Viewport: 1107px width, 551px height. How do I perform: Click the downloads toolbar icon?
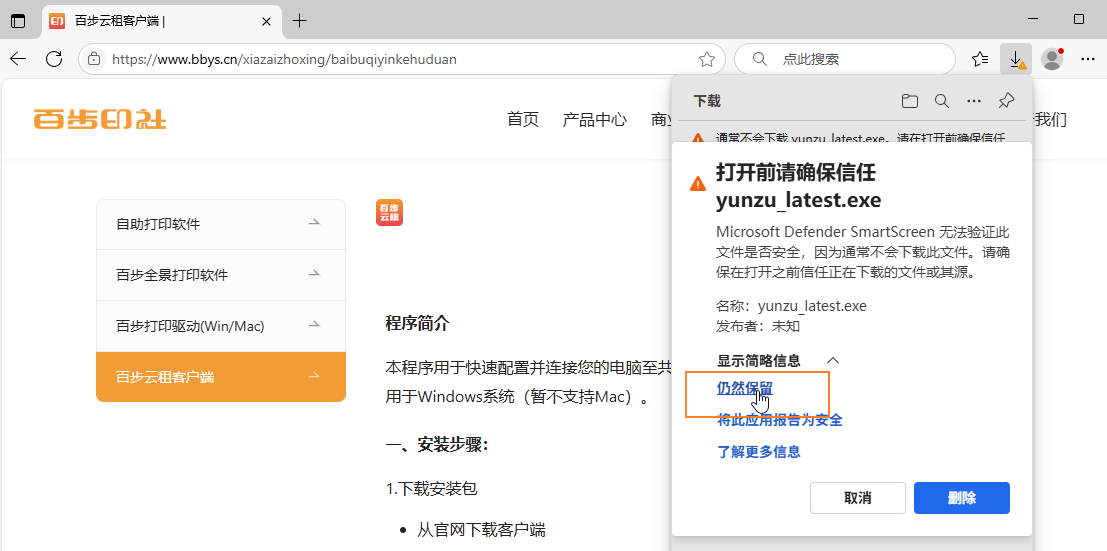click(1016, 59)
